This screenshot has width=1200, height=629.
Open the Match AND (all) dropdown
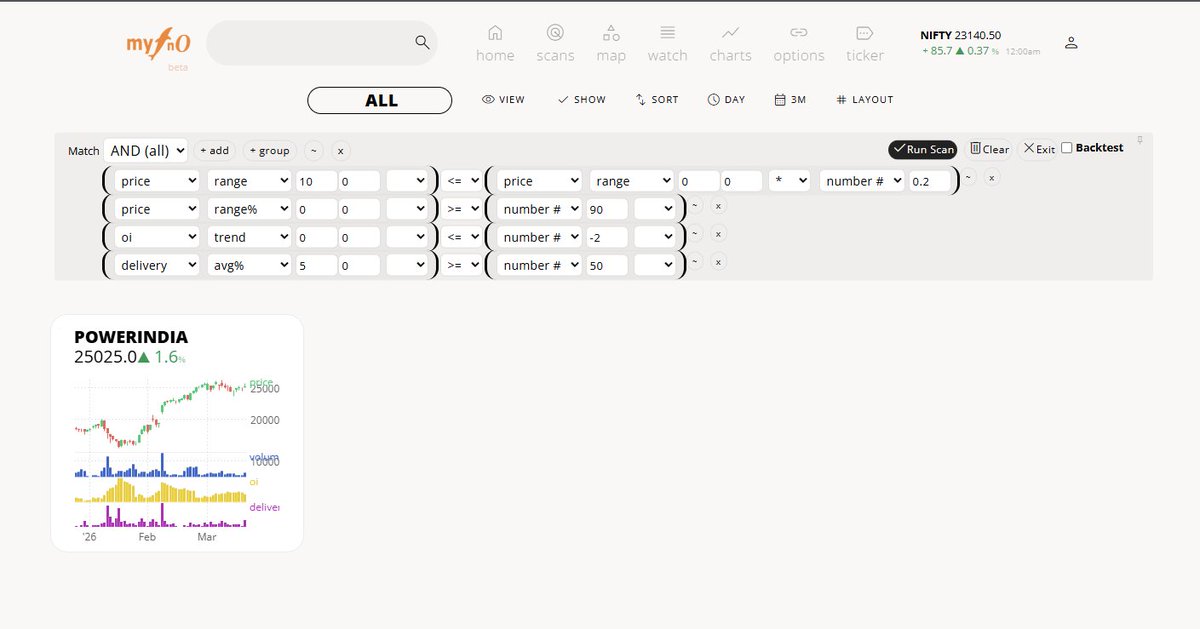(146, 151)
